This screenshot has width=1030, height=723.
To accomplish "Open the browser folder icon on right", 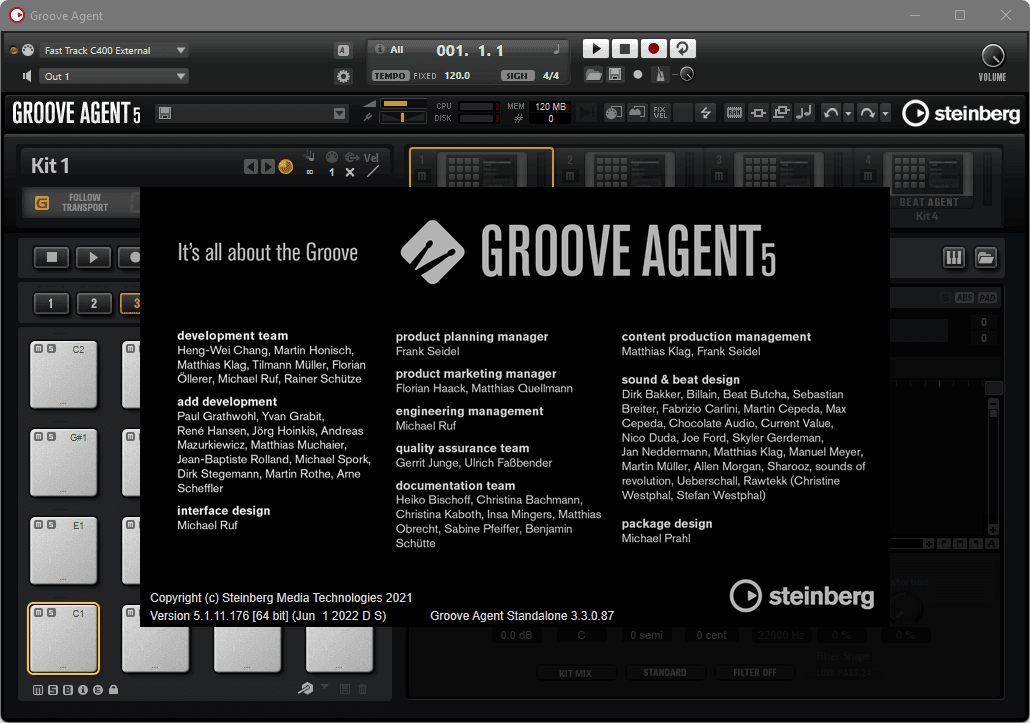I will (x=986, y=258).
